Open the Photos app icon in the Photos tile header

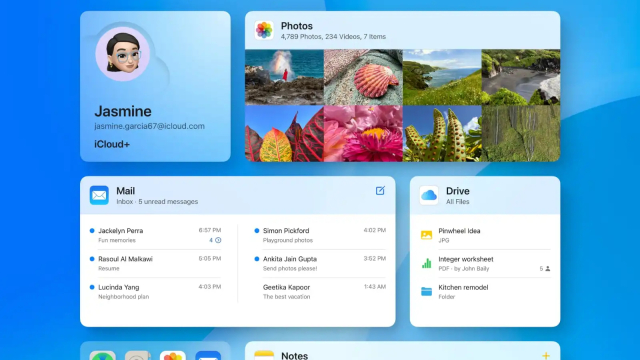pos(264,30)
